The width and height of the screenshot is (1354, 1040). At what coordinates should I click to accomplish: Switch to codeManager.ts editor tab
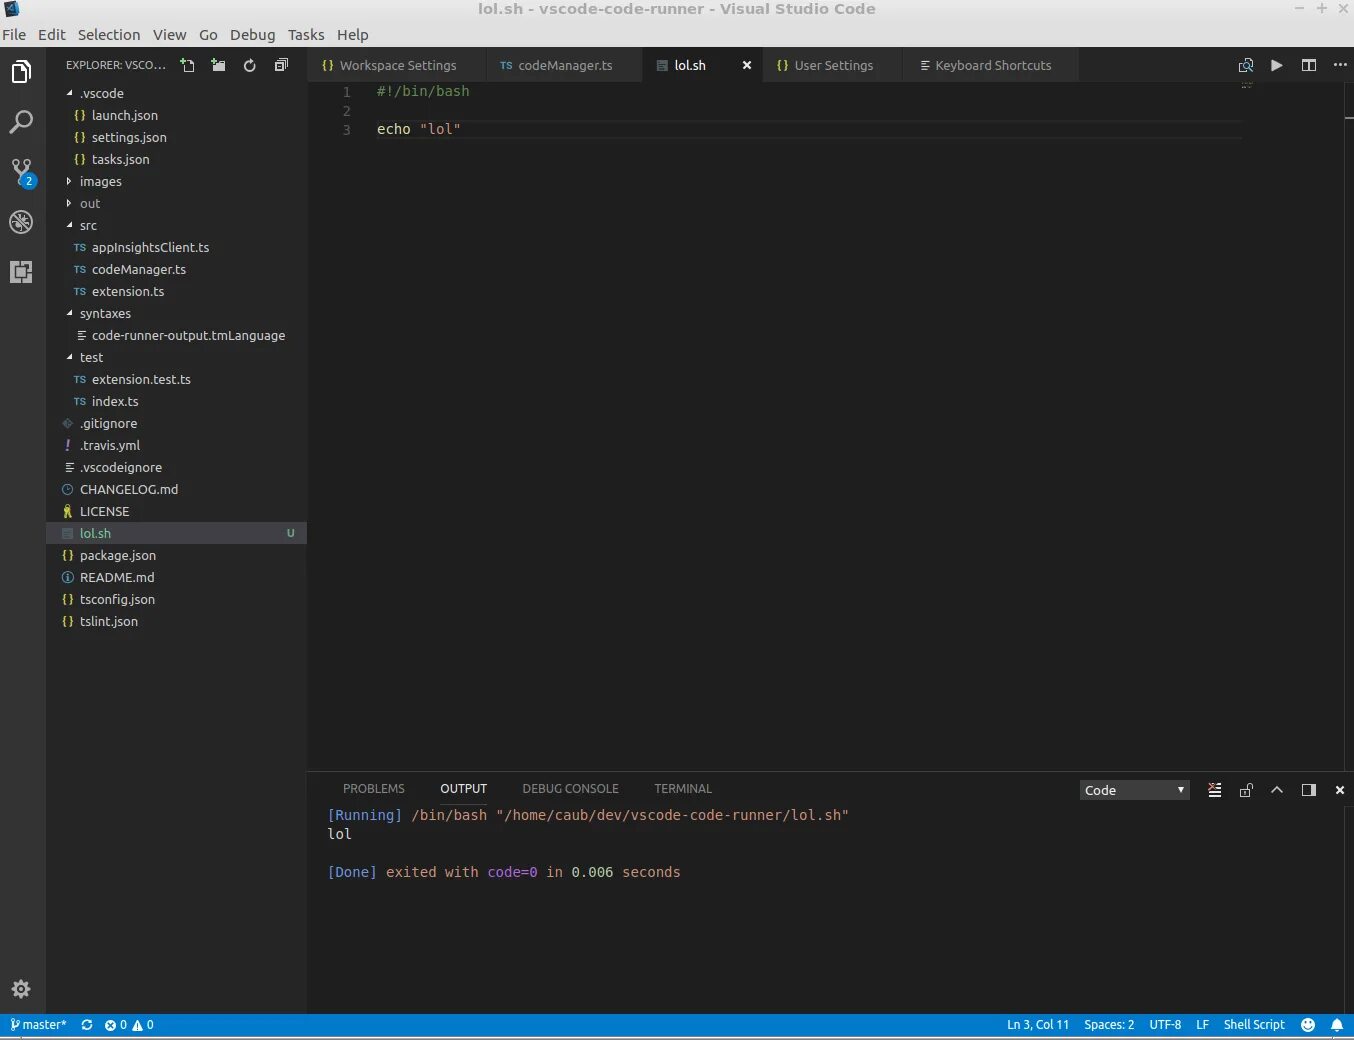pos(564,65)
